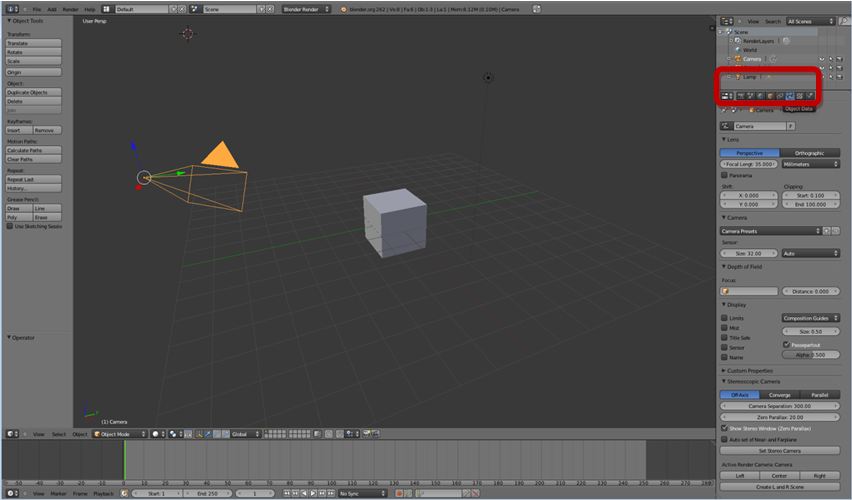The height and width of the screenshot is (500, 852).
Task: Enable the translate manipulator arrow icon
Action: 208,434
